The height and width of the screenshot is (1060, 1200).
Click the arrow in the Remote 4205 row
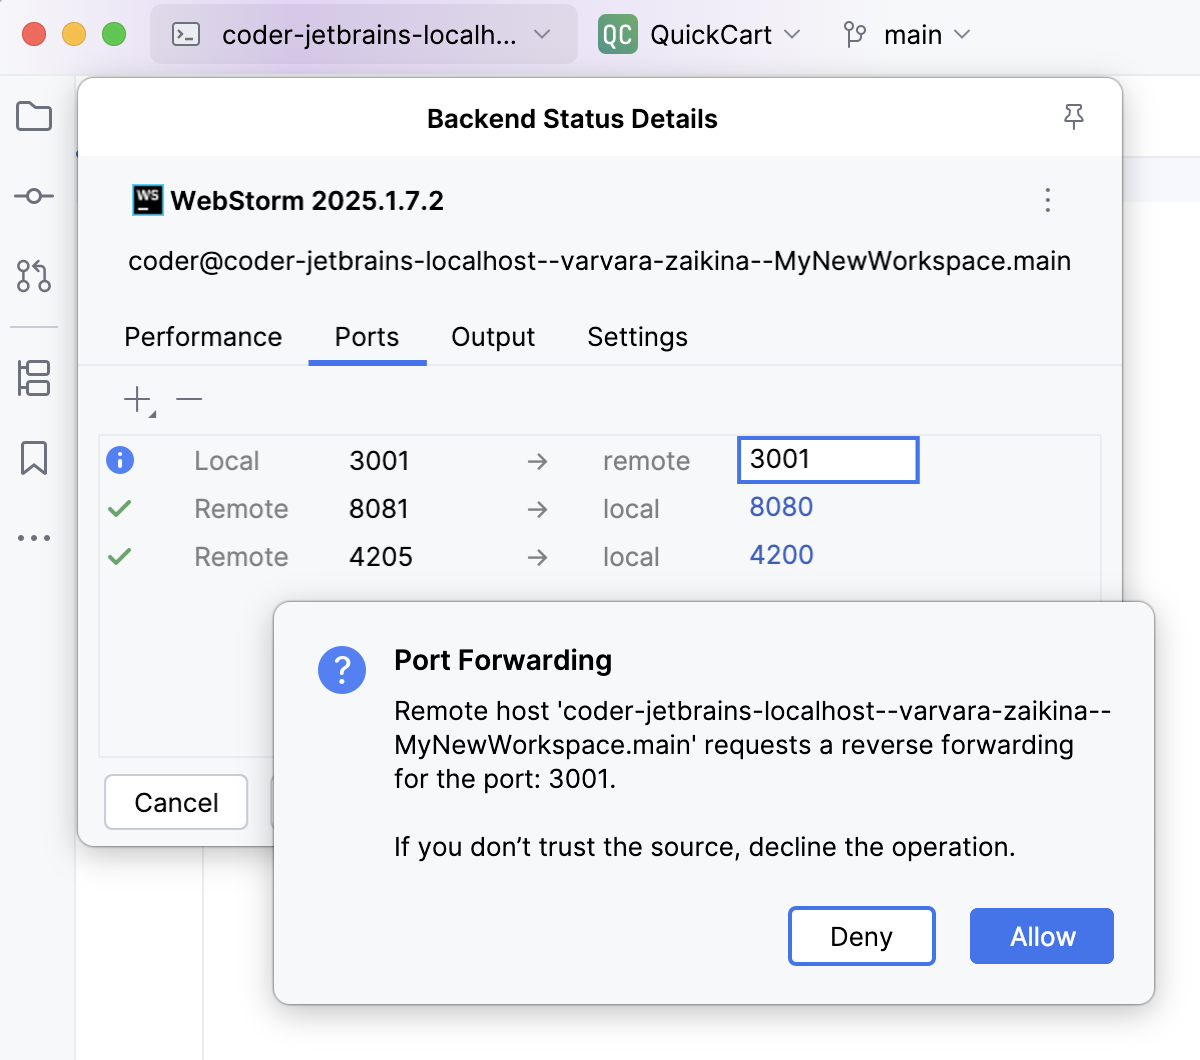click(537, 557)
